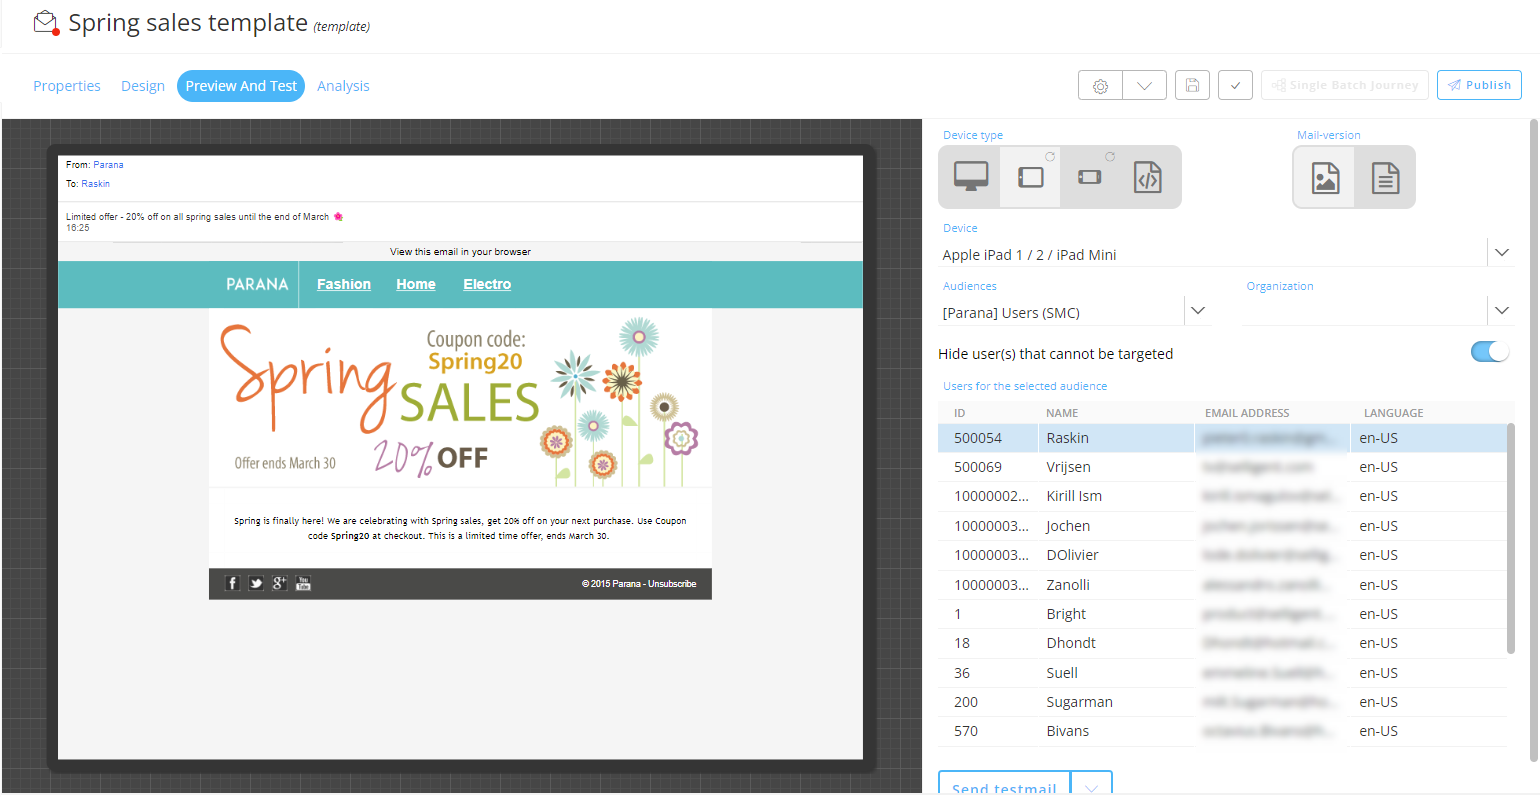Image resolution: width=1540 pixels, height=797 pixels.
Task: Expand the Organization dropdown
Action: [x=1501, y=311]
